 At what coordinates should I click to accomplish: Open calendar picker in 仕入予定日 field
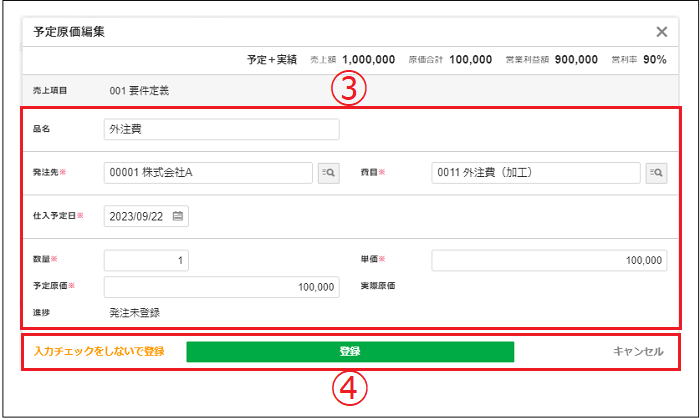tap(178, 216)
